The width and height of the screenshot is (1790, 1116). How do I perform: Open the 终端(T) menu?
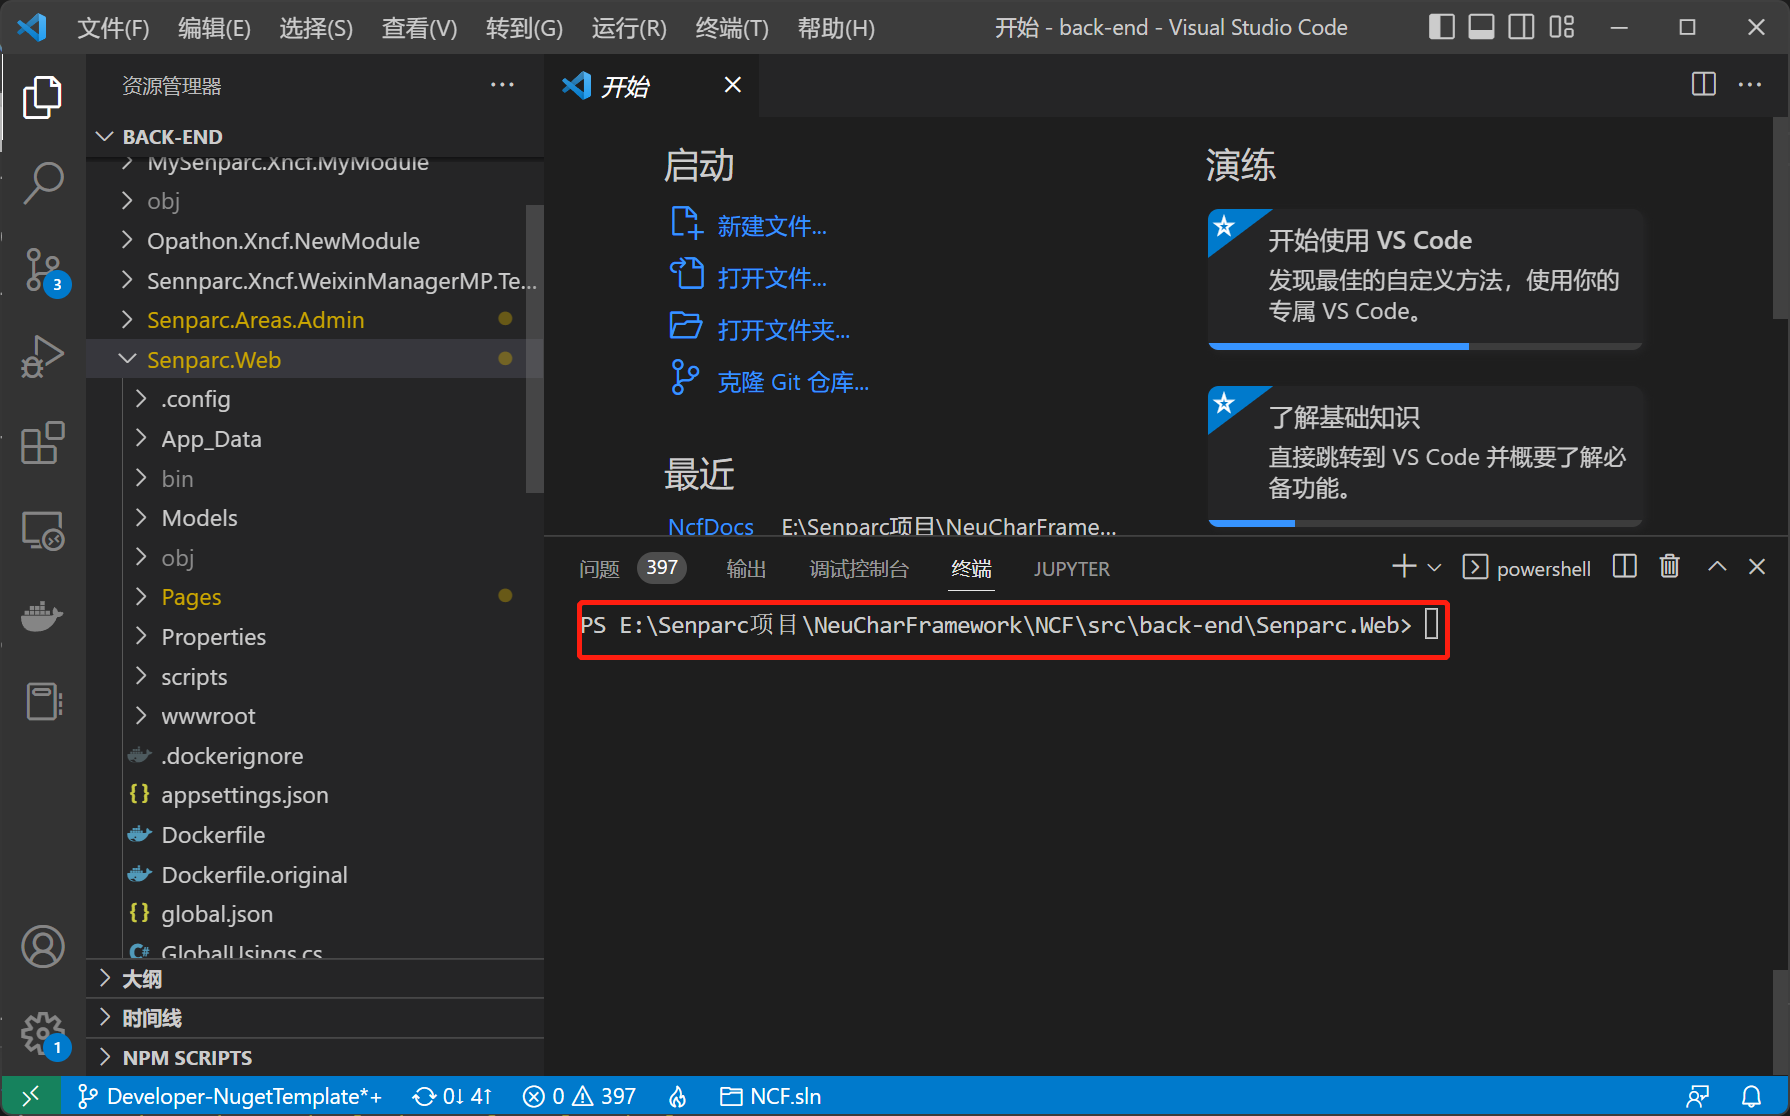(732, 28)
